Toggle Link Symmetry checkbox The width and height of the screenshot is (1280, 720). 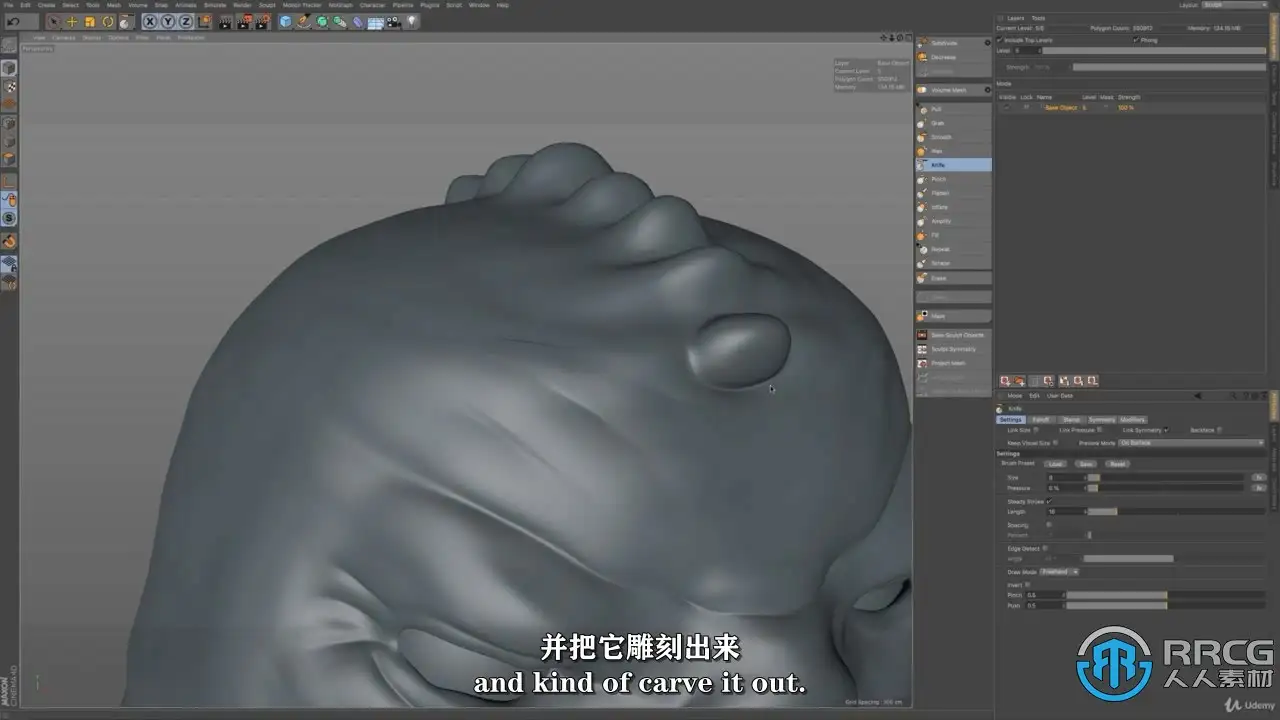point(1166,430)
